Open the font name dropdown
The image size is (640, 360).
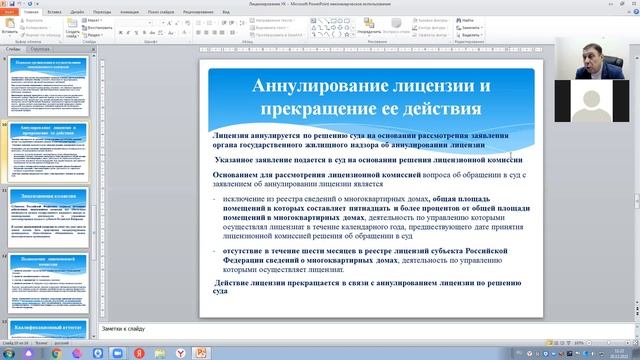click(x=150, y=23)
